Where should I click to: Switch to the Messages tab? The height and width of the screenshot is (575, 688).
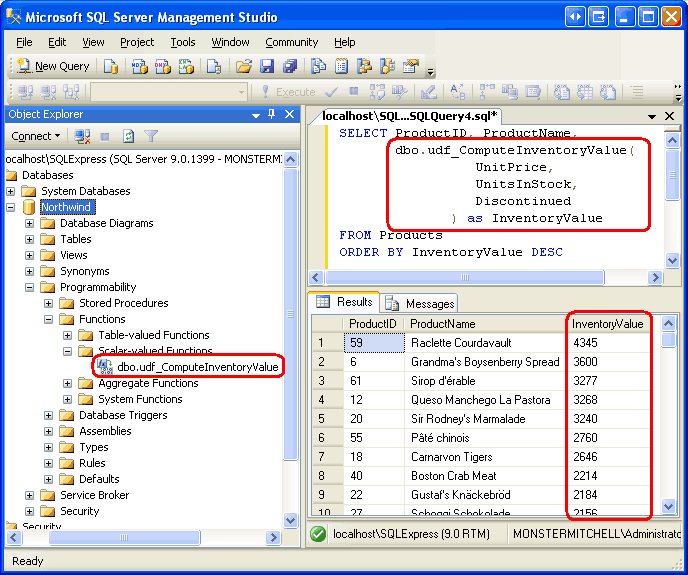coord(420,303)
